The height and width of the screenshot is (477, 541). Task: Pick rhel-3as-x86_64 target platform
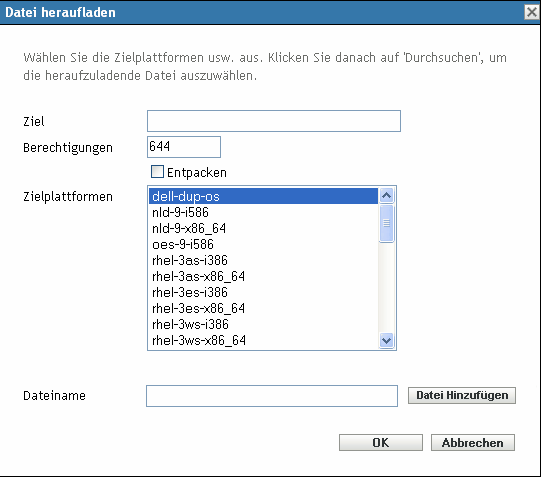(264, 276)
